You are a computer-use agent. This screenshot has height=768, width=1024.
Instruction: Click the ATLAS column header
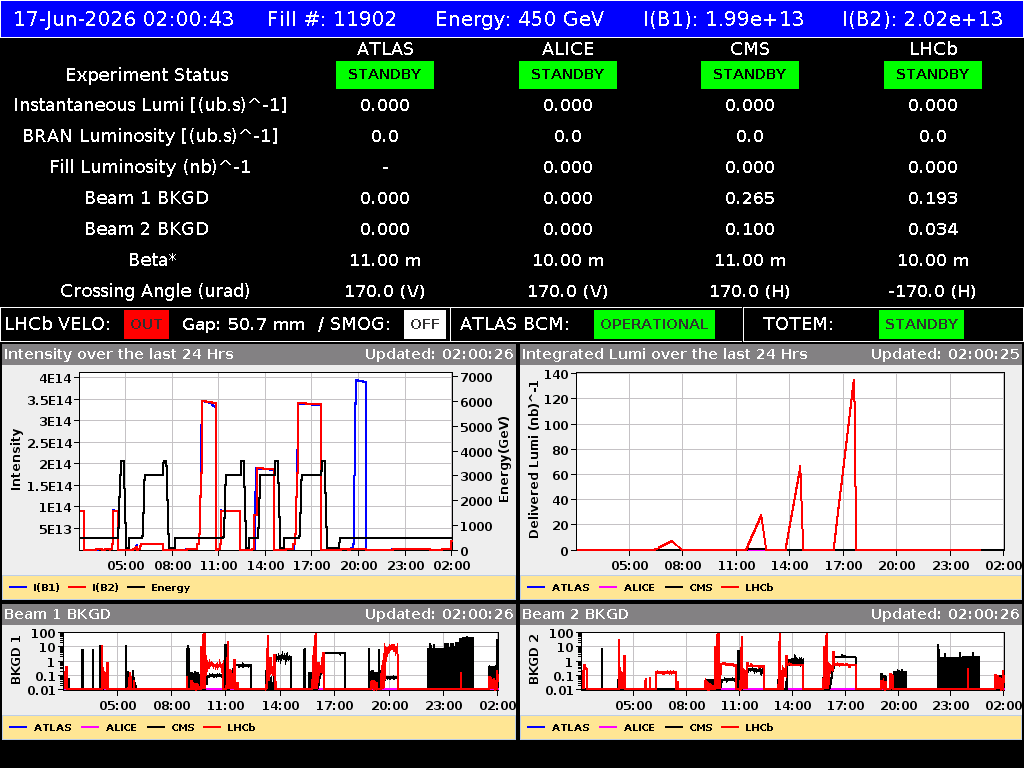[385, 49]
